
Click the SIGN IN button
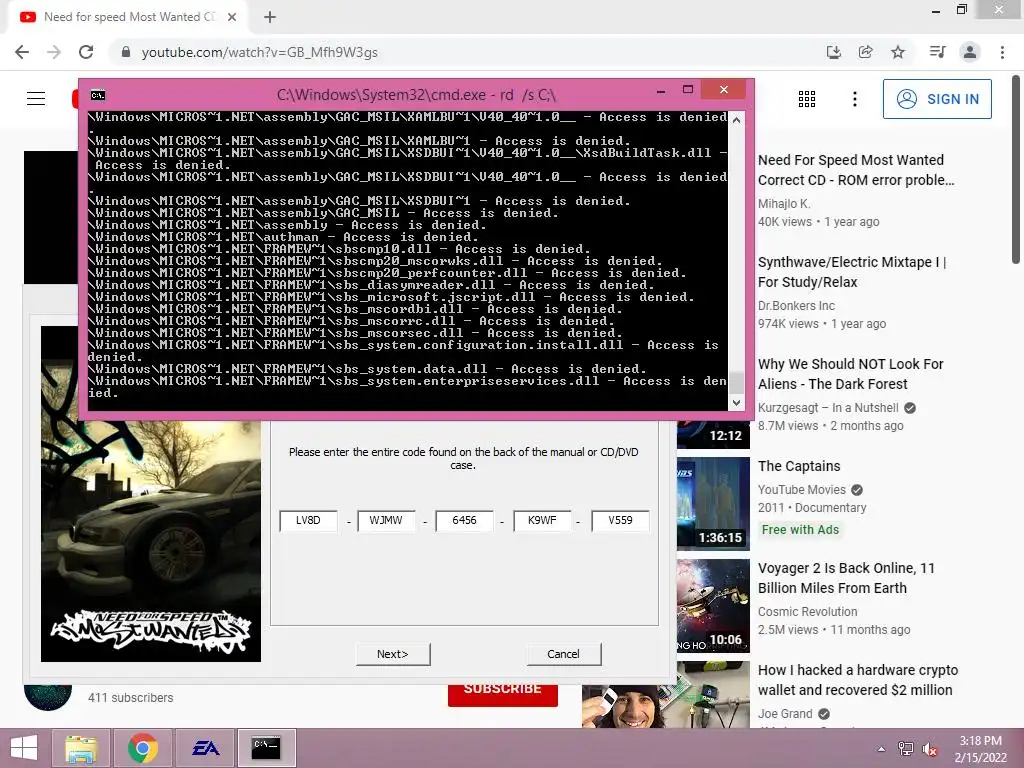937,99
